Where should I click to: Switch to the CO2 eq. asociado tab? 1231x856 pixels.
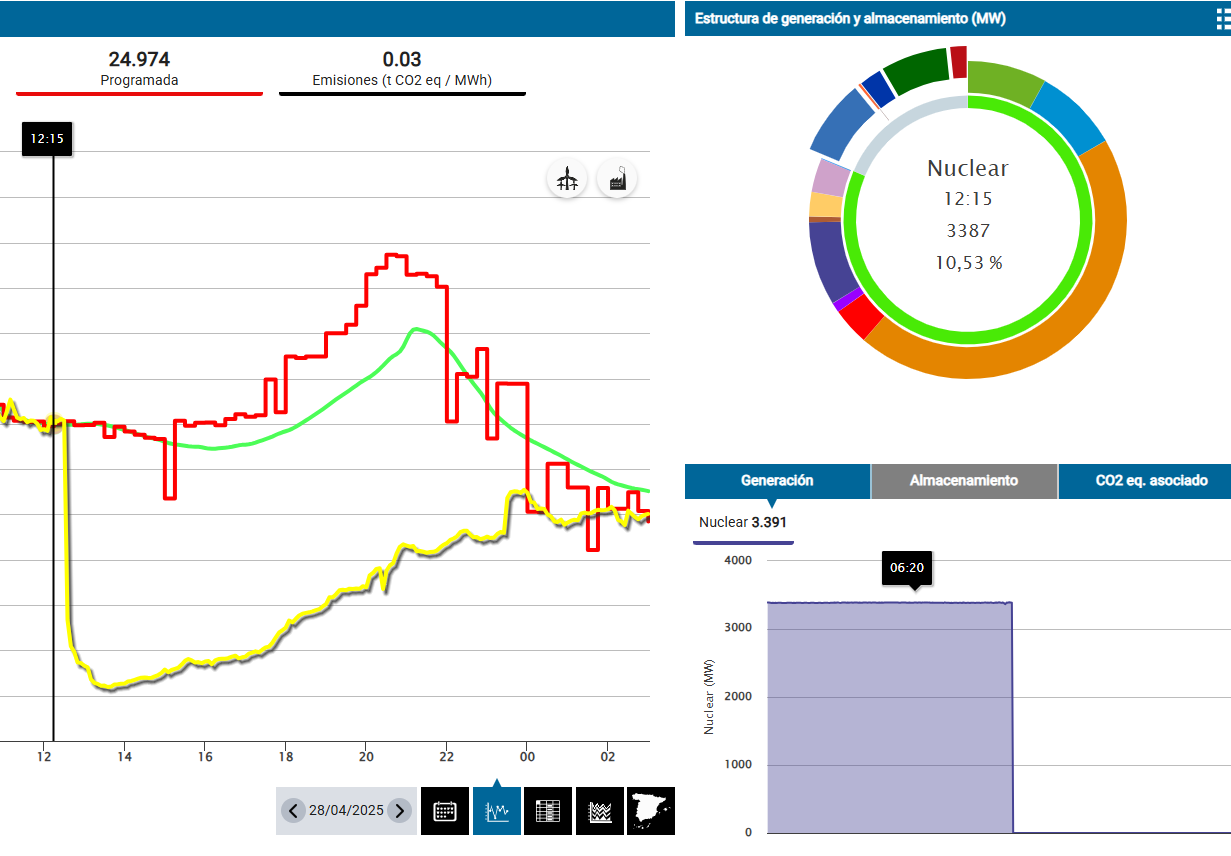point(1151,481)
